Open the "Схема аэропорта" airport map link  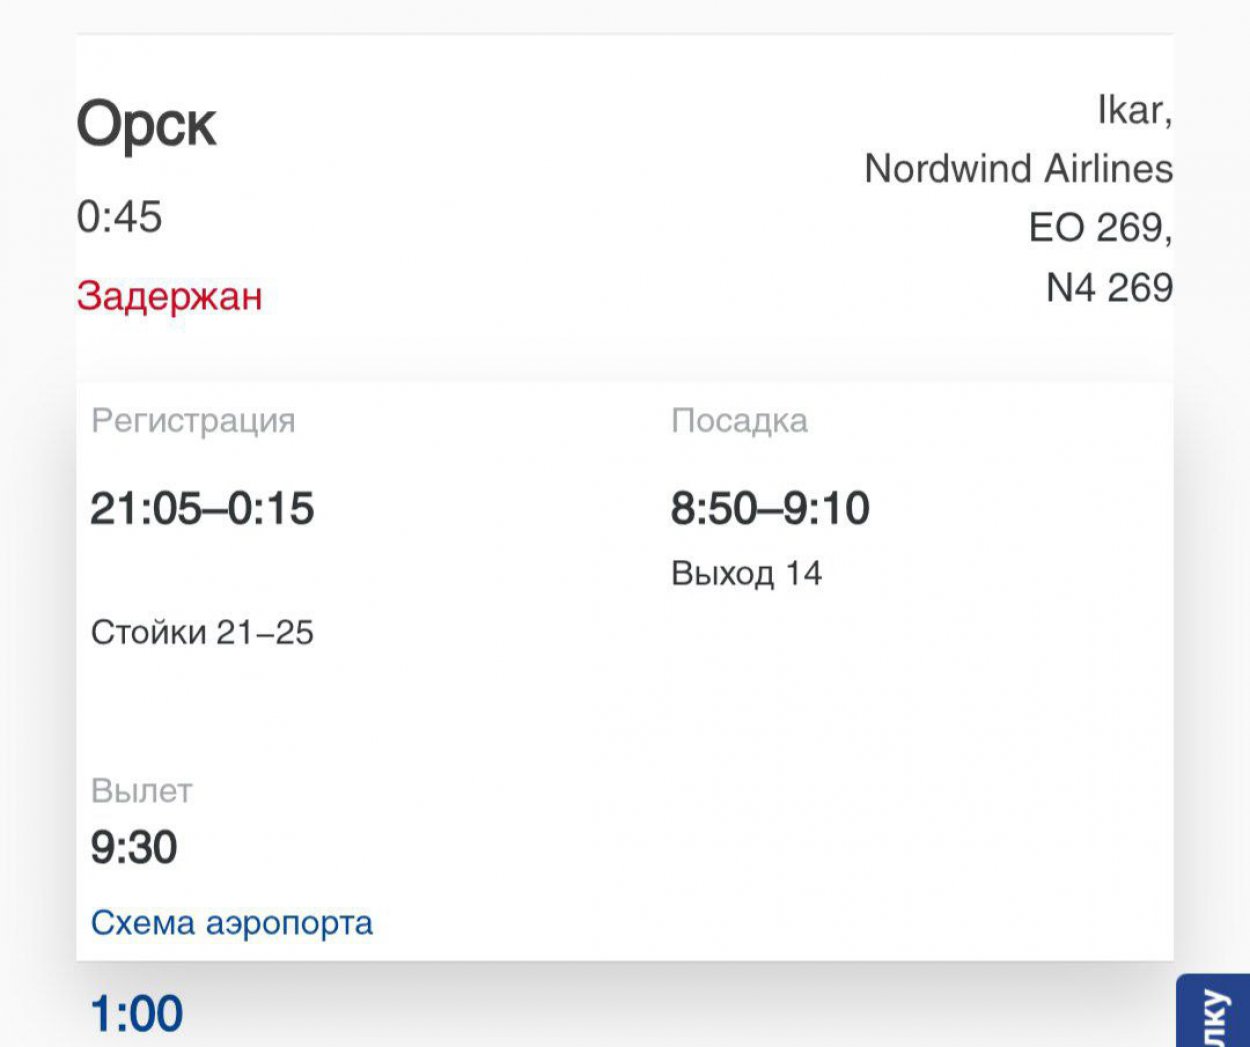(231, 922)
